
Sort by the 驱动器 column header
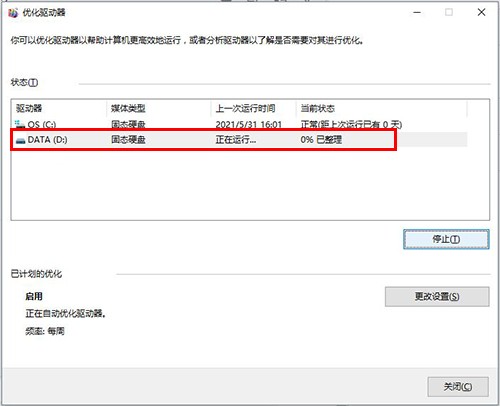[59, 108]
